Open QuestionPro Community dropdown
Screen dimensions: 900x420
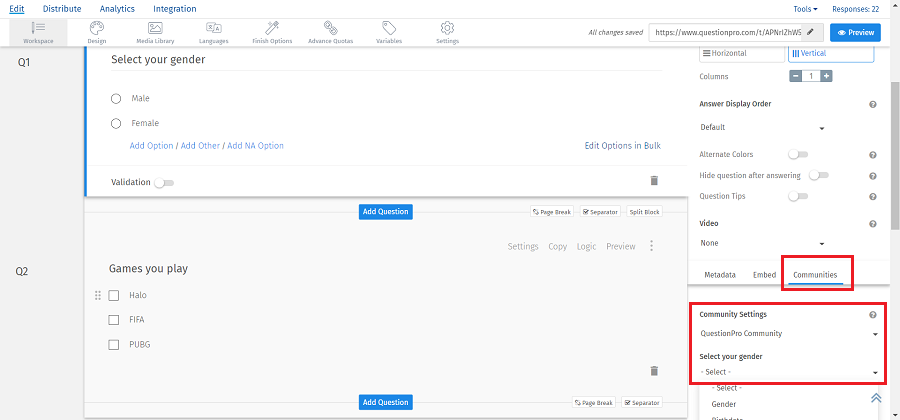tap(789, 333)
